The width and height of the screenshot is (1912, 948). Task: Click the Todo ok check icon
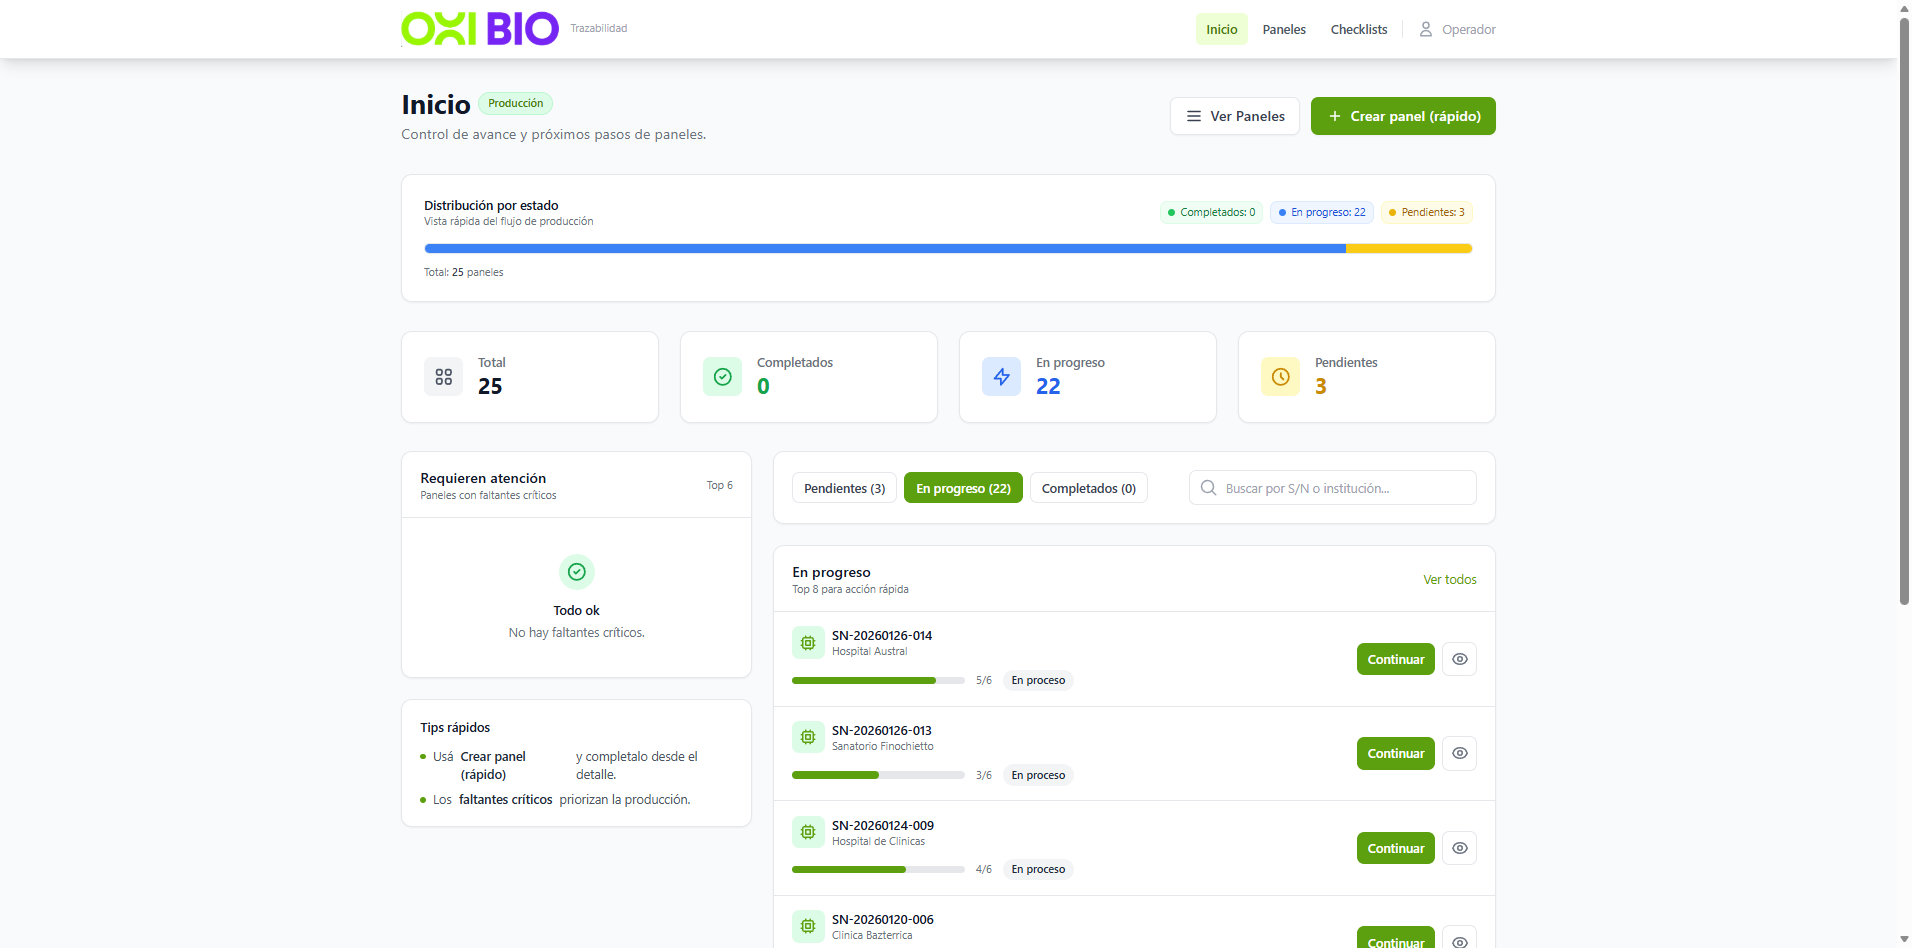click(x=577, y=572)
